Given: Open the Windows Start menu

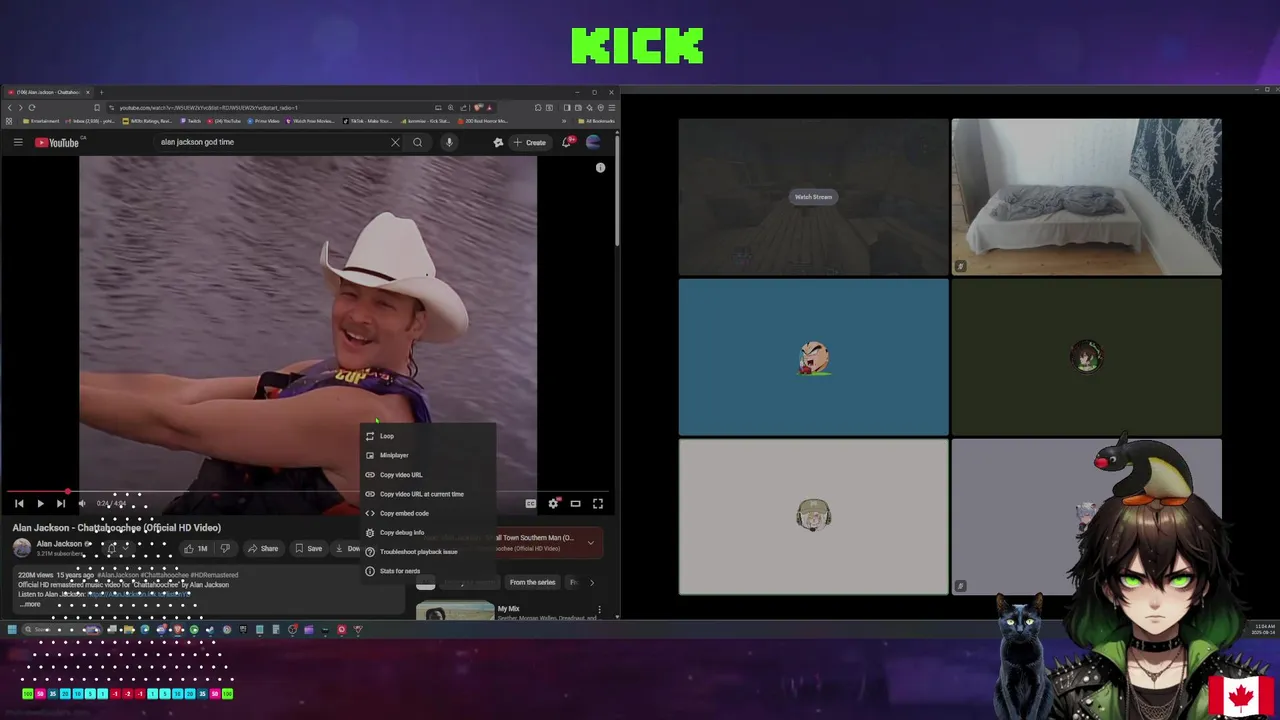Looking at the screenshot, I should [12, 630].
